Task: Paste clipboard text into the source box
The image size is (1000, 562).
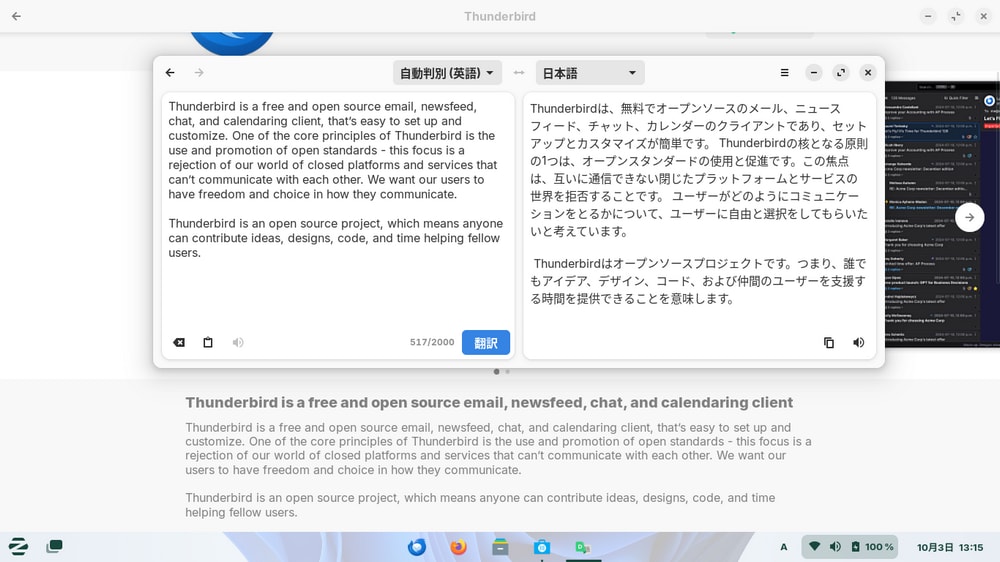Action: (208, 342)
